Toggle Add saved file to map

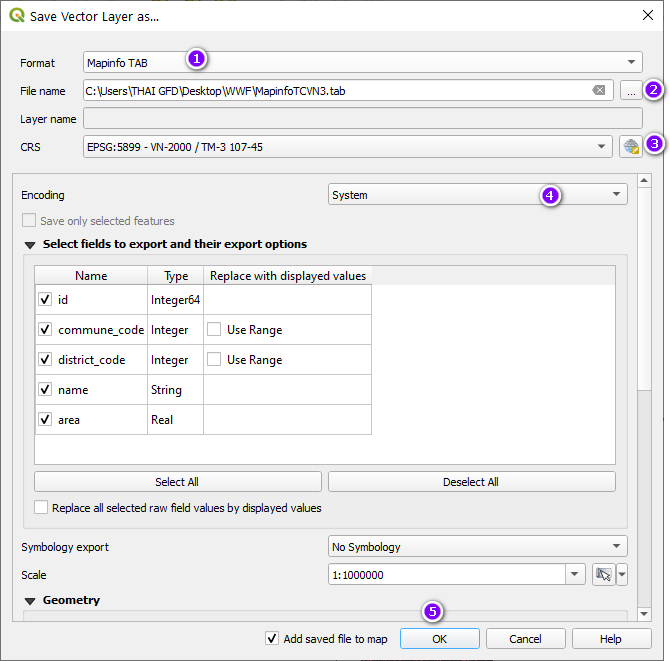(272, 638)
